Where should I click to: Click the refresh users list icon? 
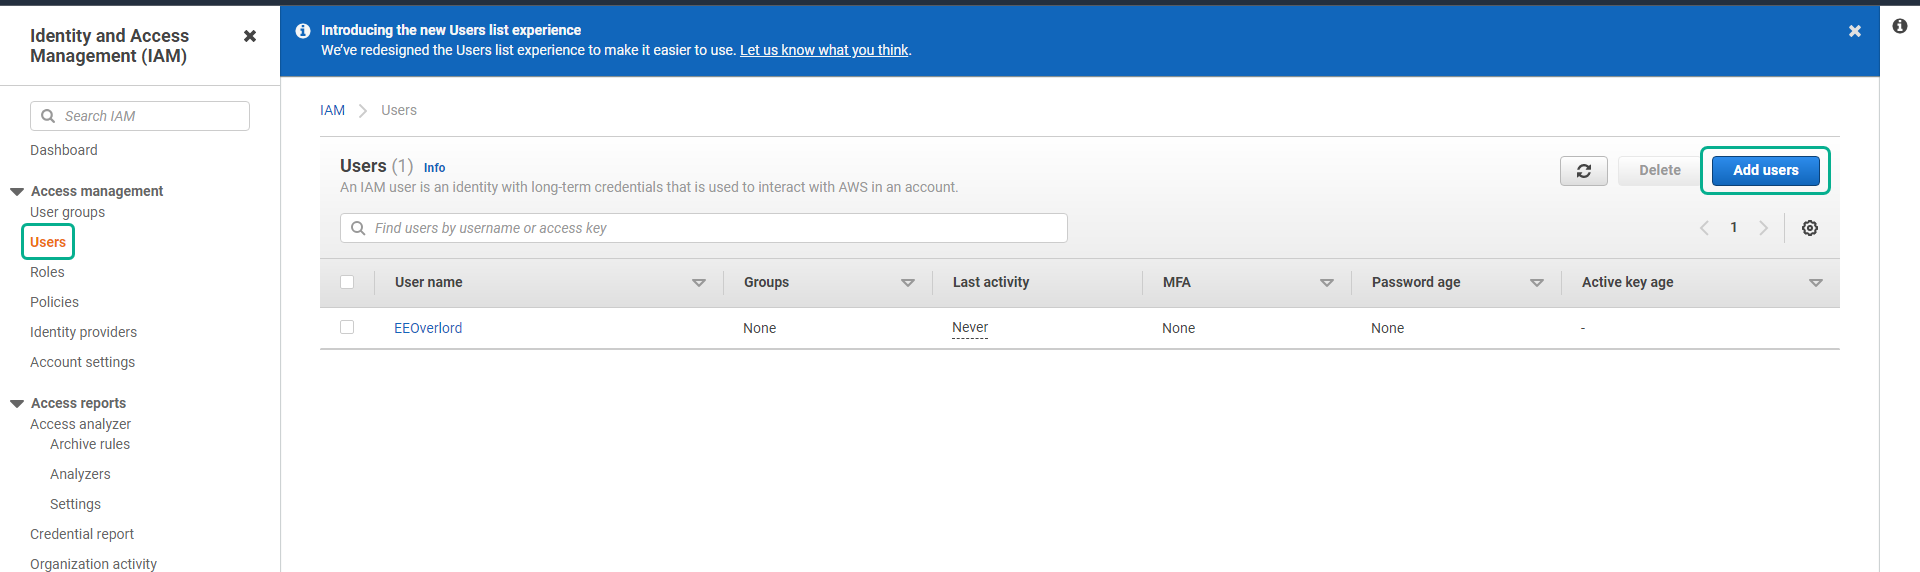tap(1583, 171)
